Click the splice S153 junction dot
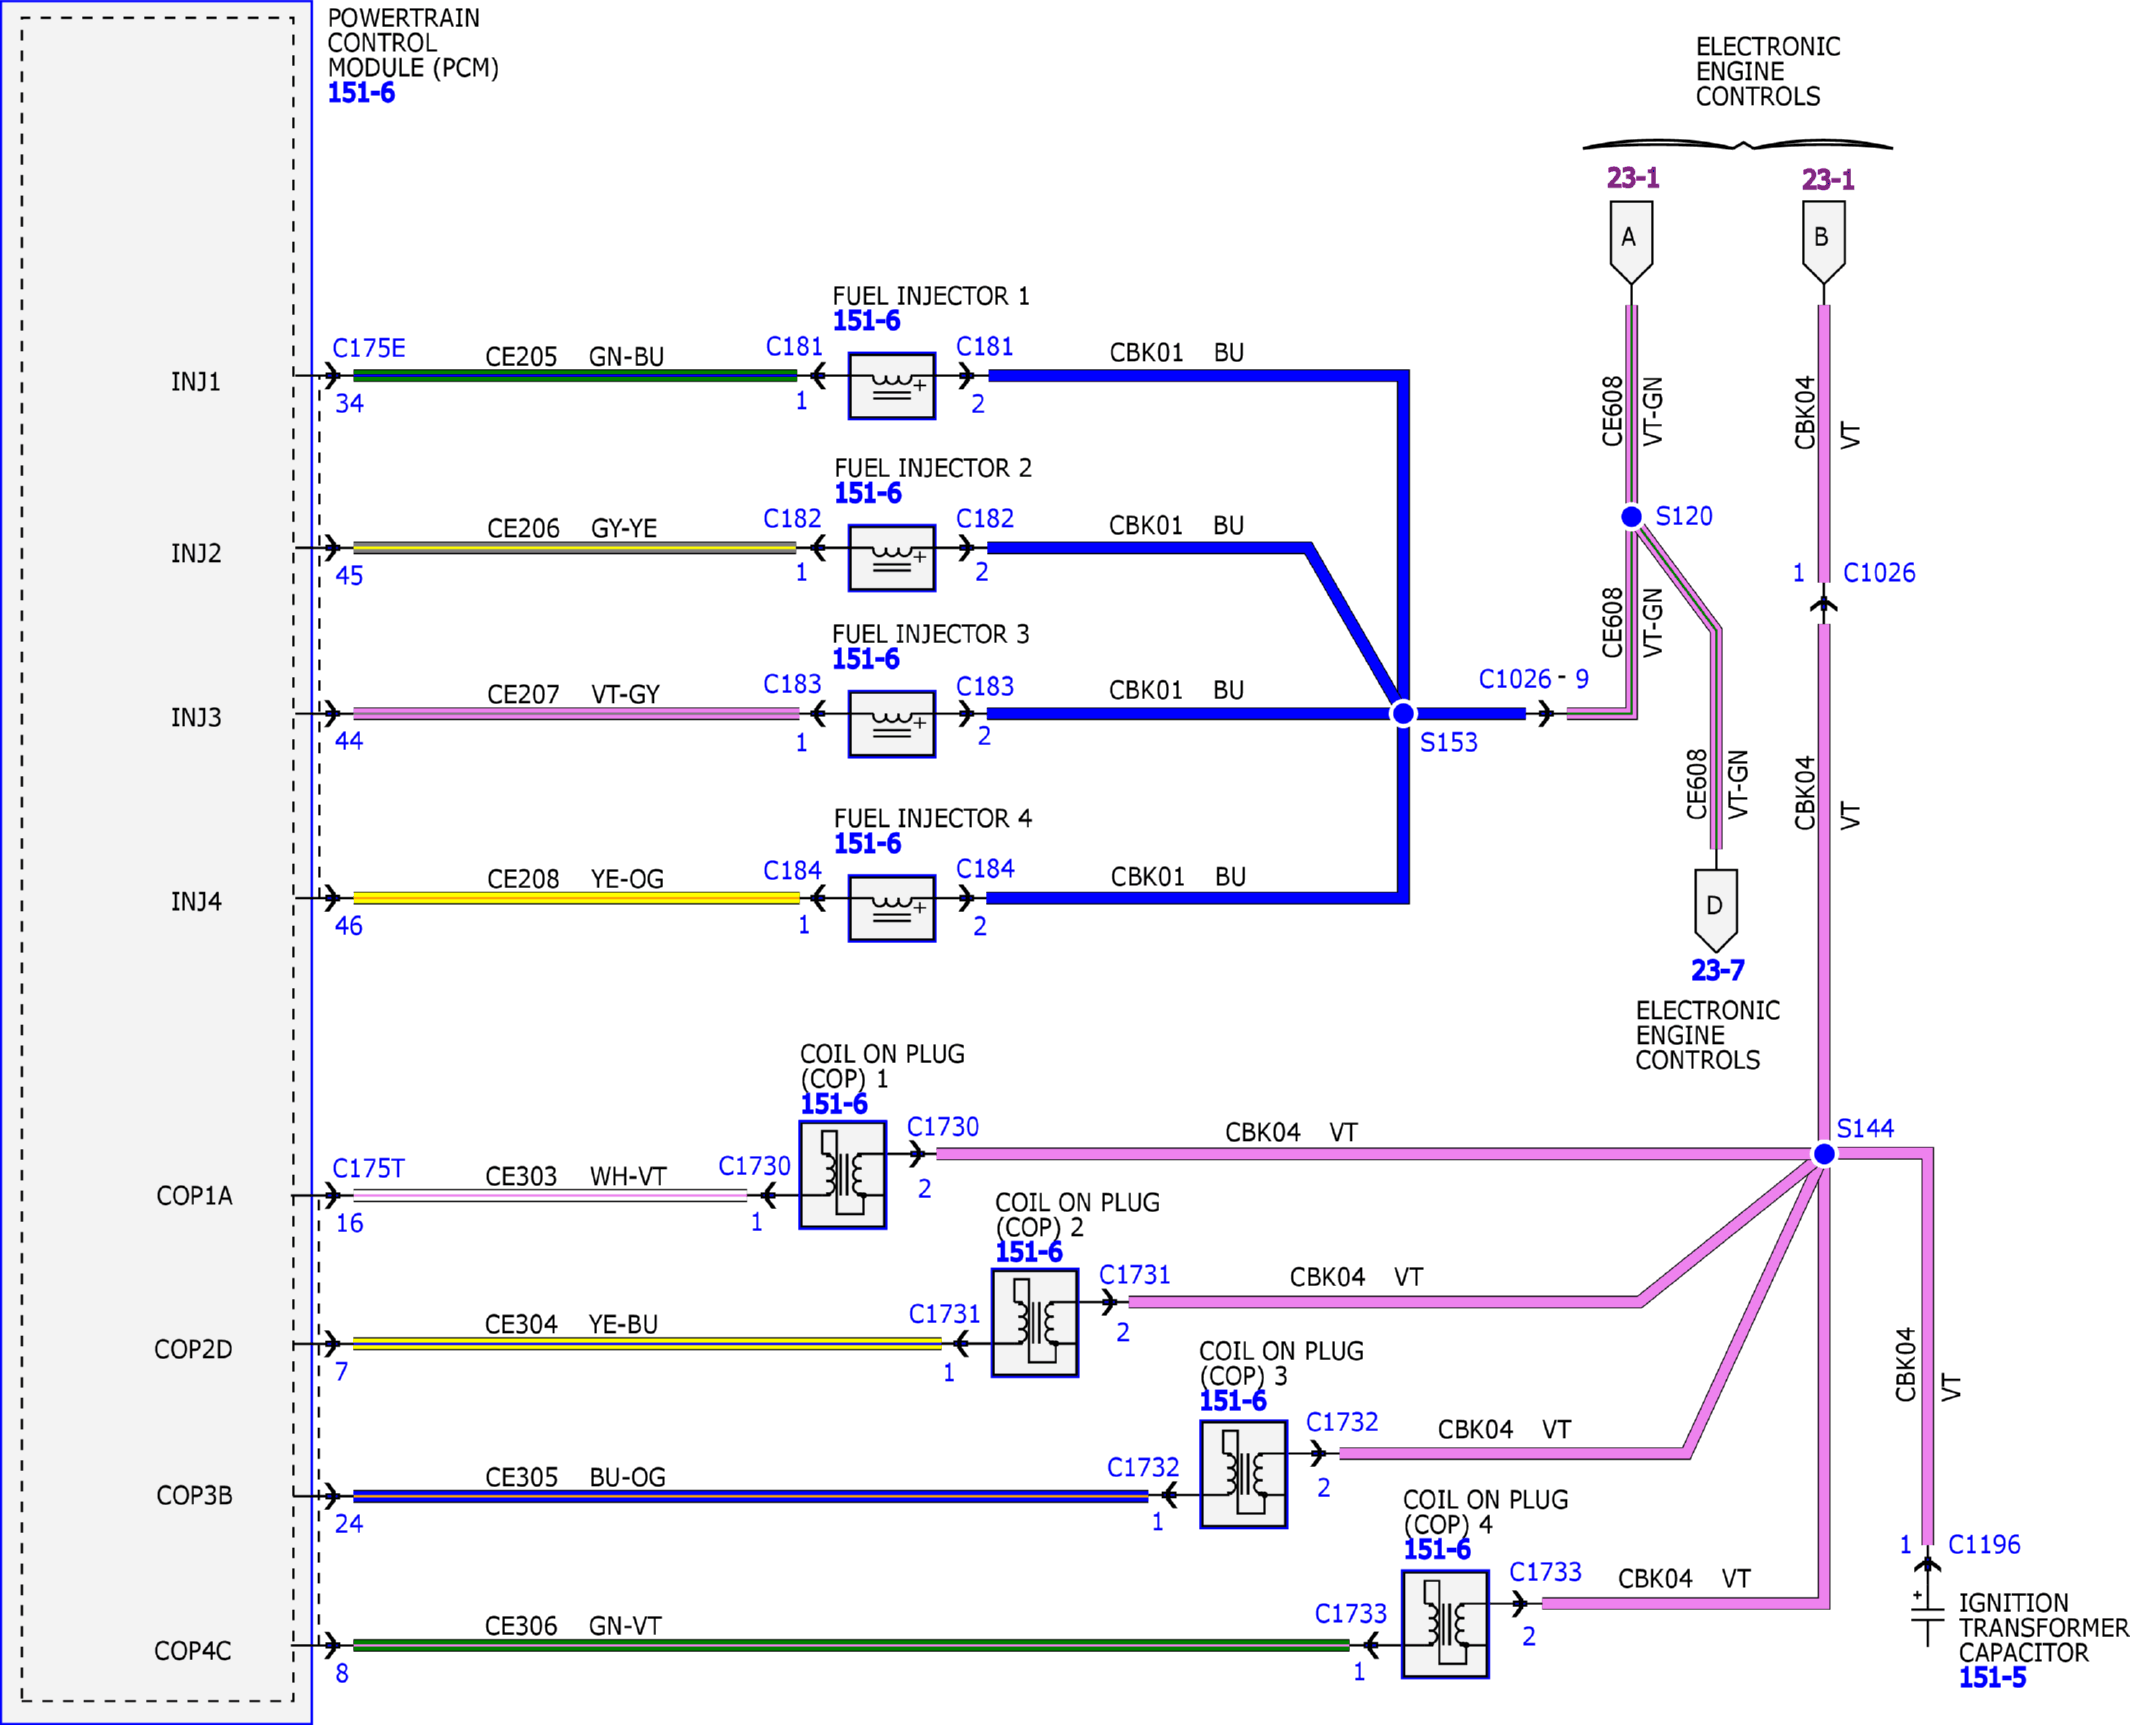The image size is (2130, 1725). click(x=1402, y=713)
